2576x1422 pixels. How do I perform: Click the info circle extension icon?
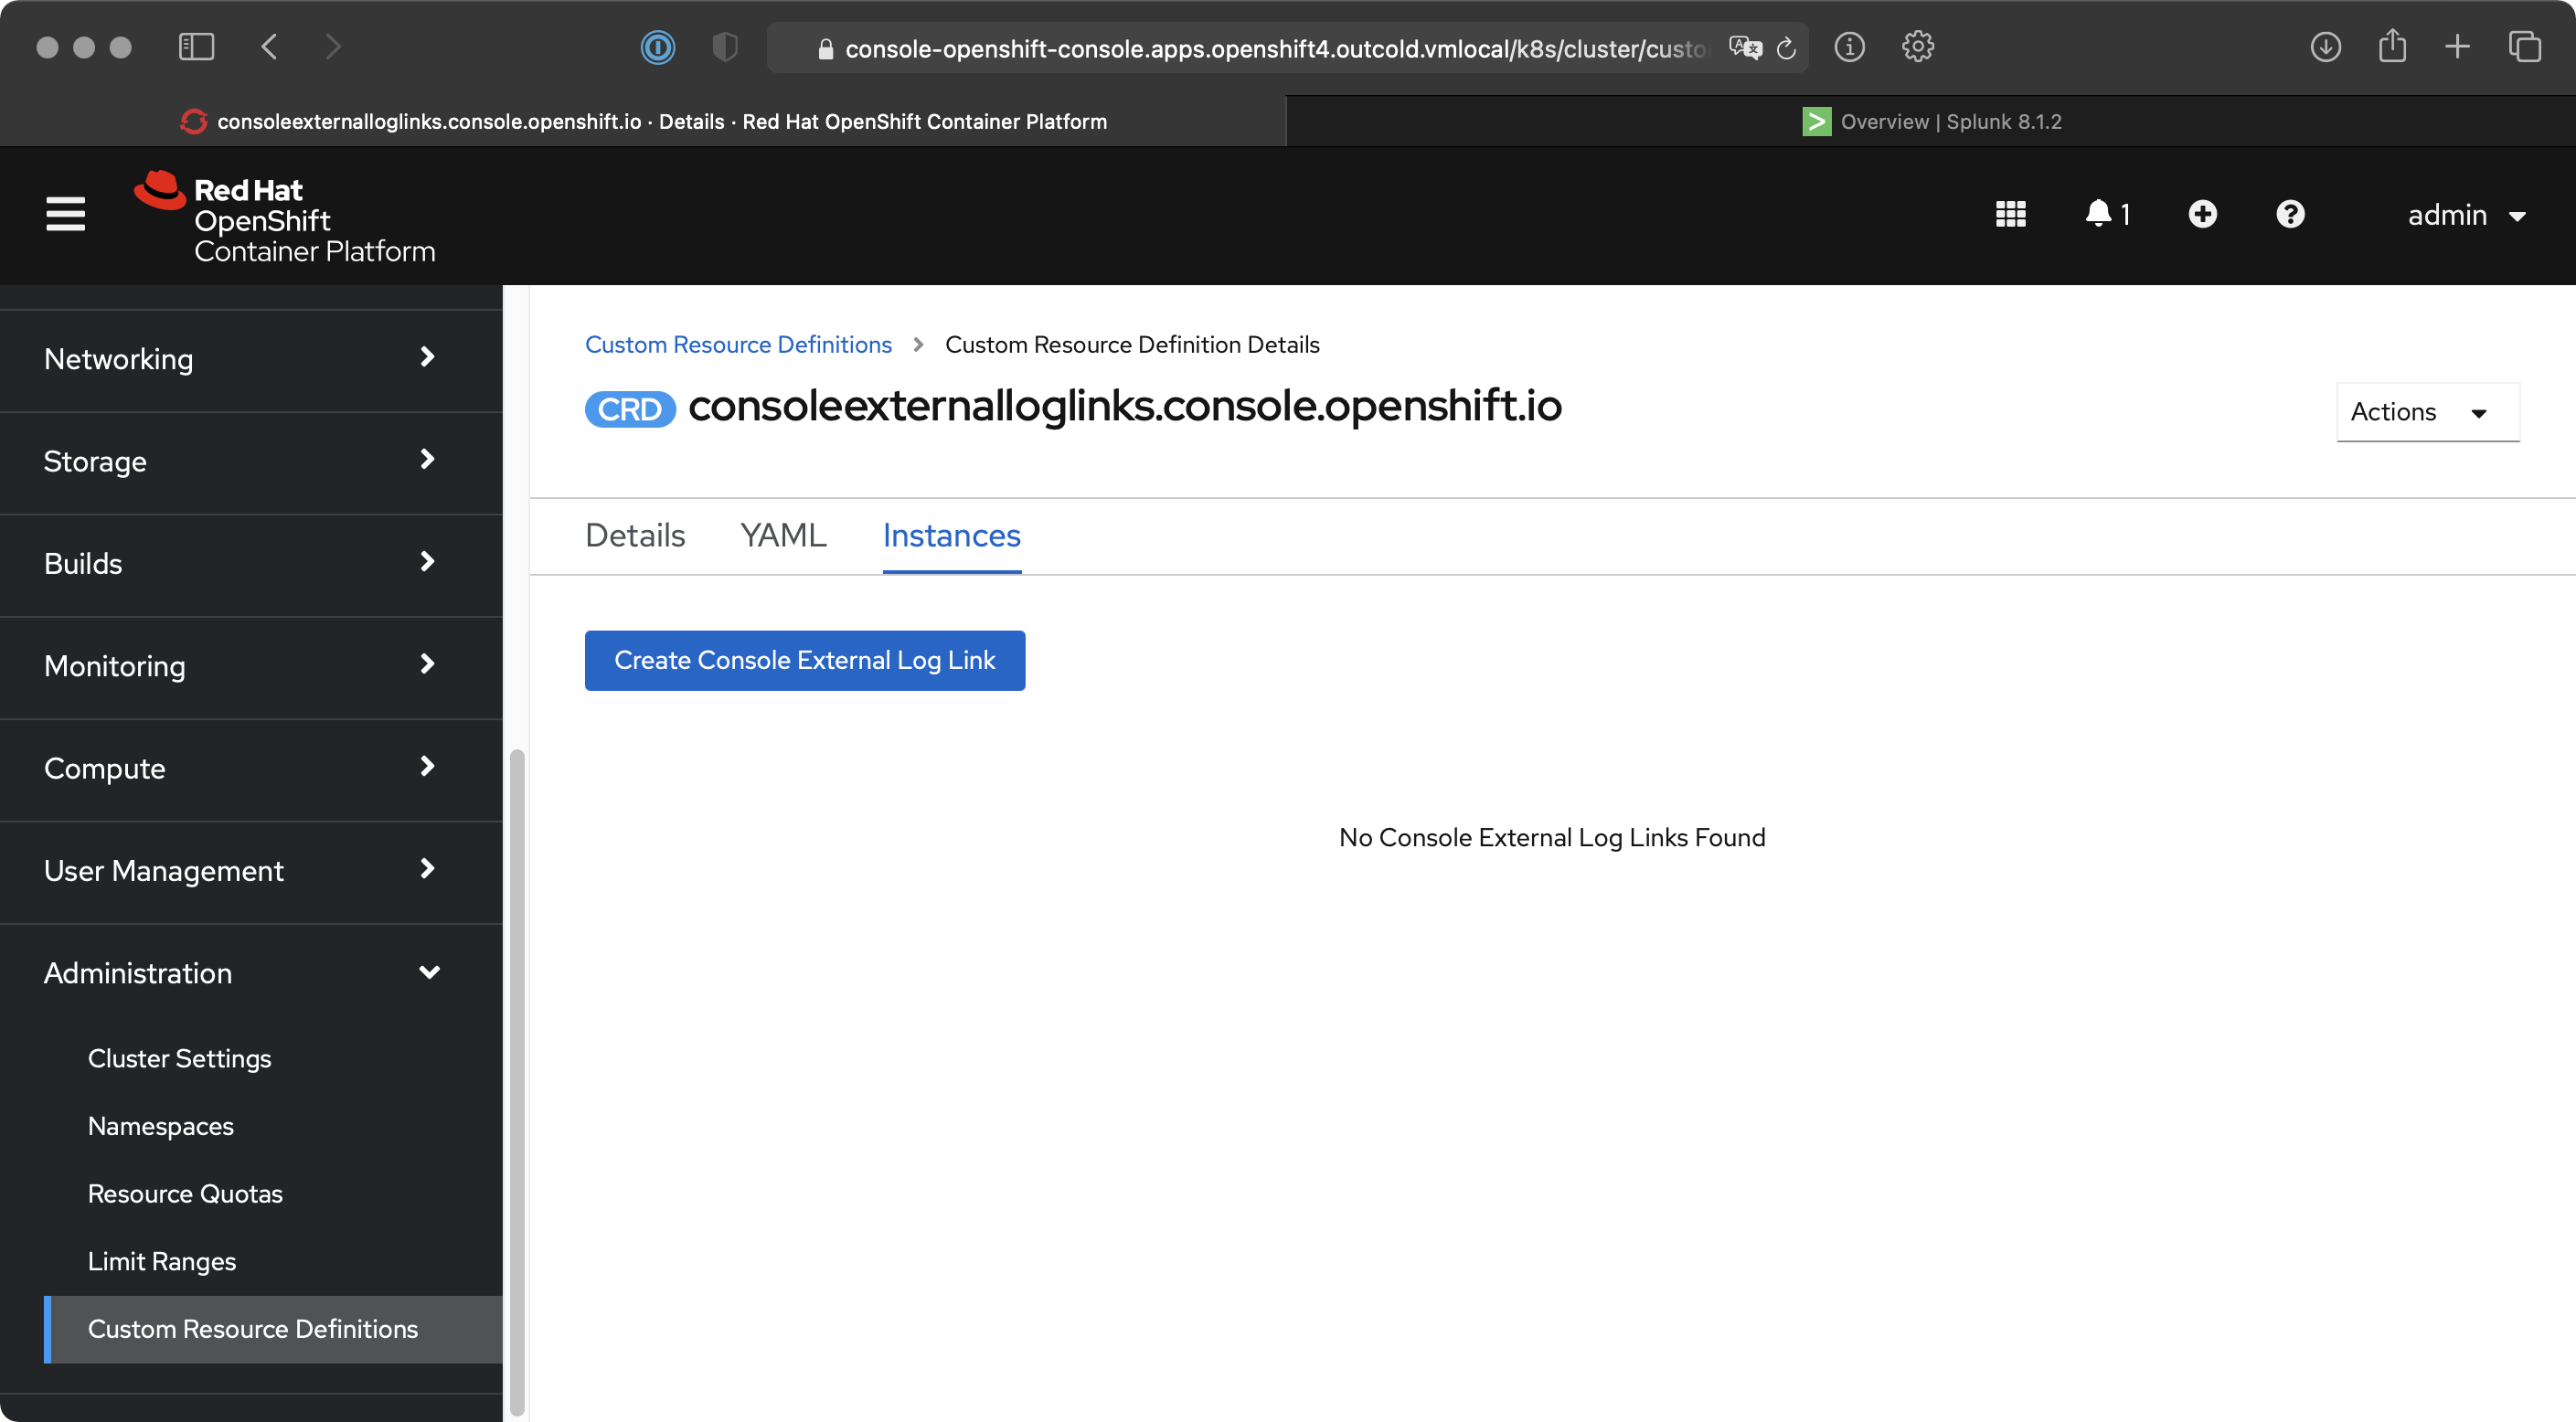pyautogui.click(x=1849, y=47)
